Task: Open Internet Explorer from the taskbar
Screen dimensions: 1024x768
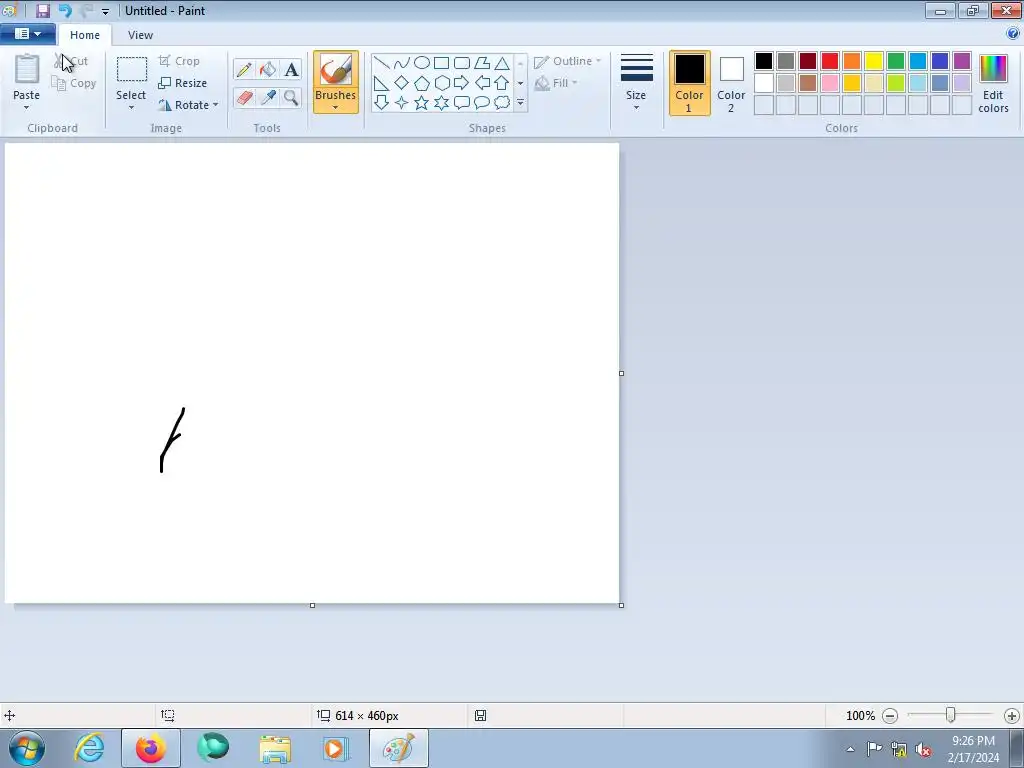Action: (x=89, y=748)
